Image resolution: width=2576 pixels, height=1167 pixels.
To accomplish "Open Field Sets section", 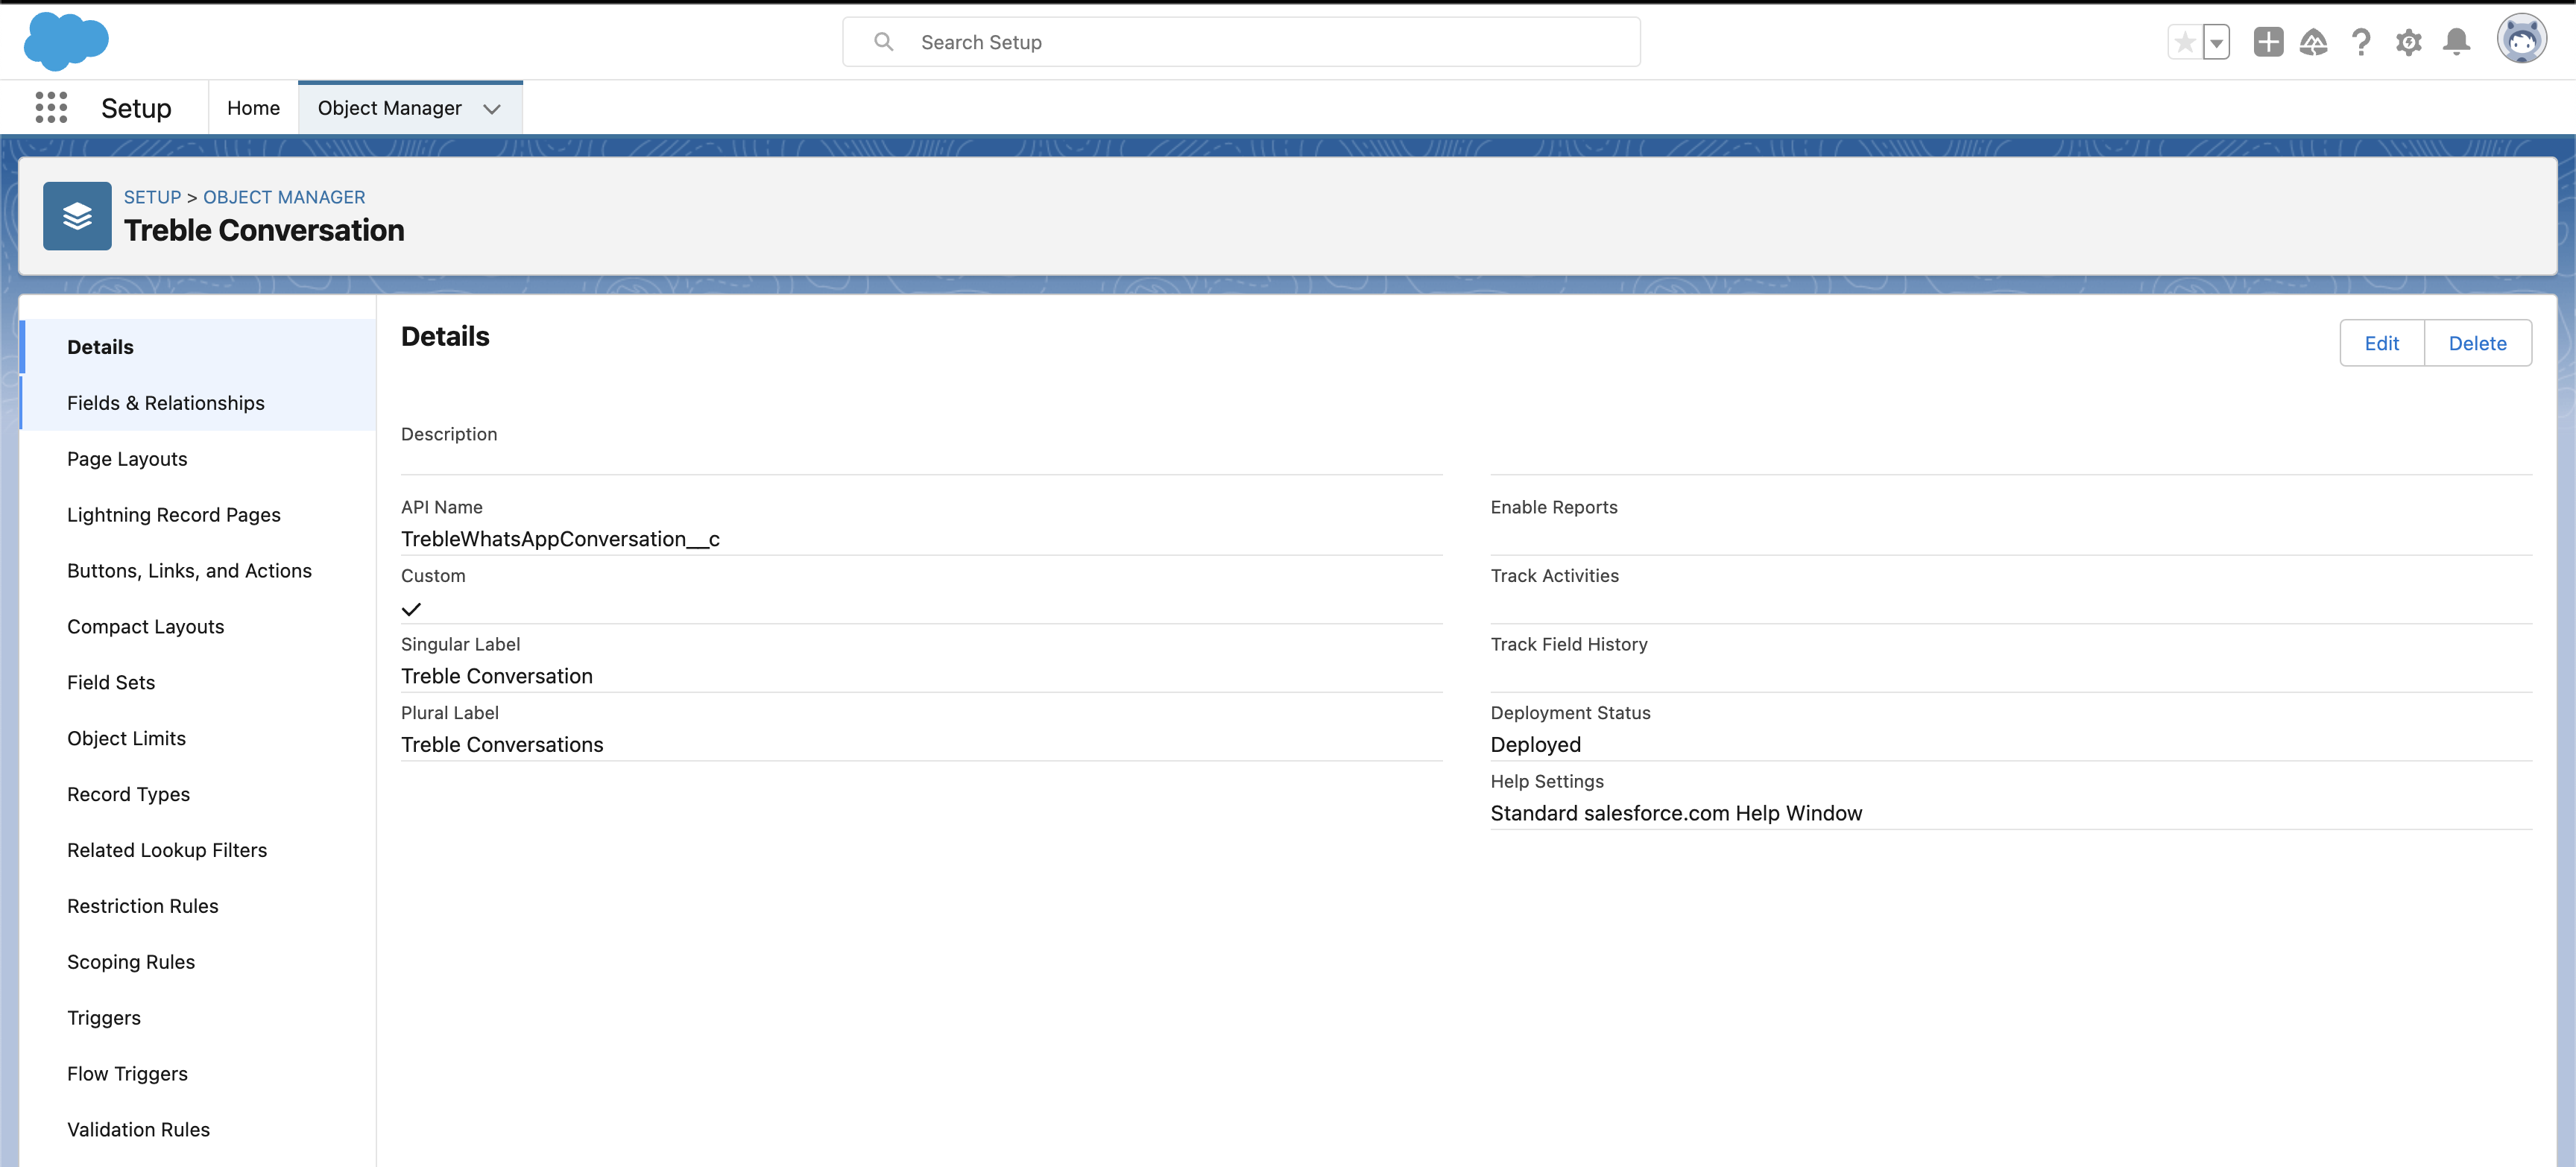I will (x=198, y=683).
